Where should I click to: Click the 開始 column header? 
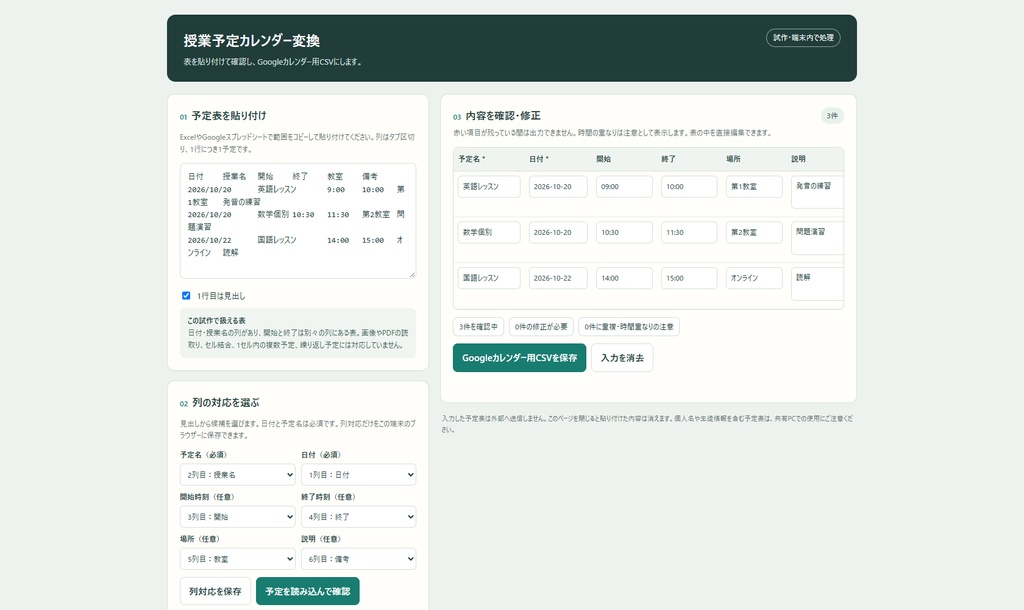point(603,159)
